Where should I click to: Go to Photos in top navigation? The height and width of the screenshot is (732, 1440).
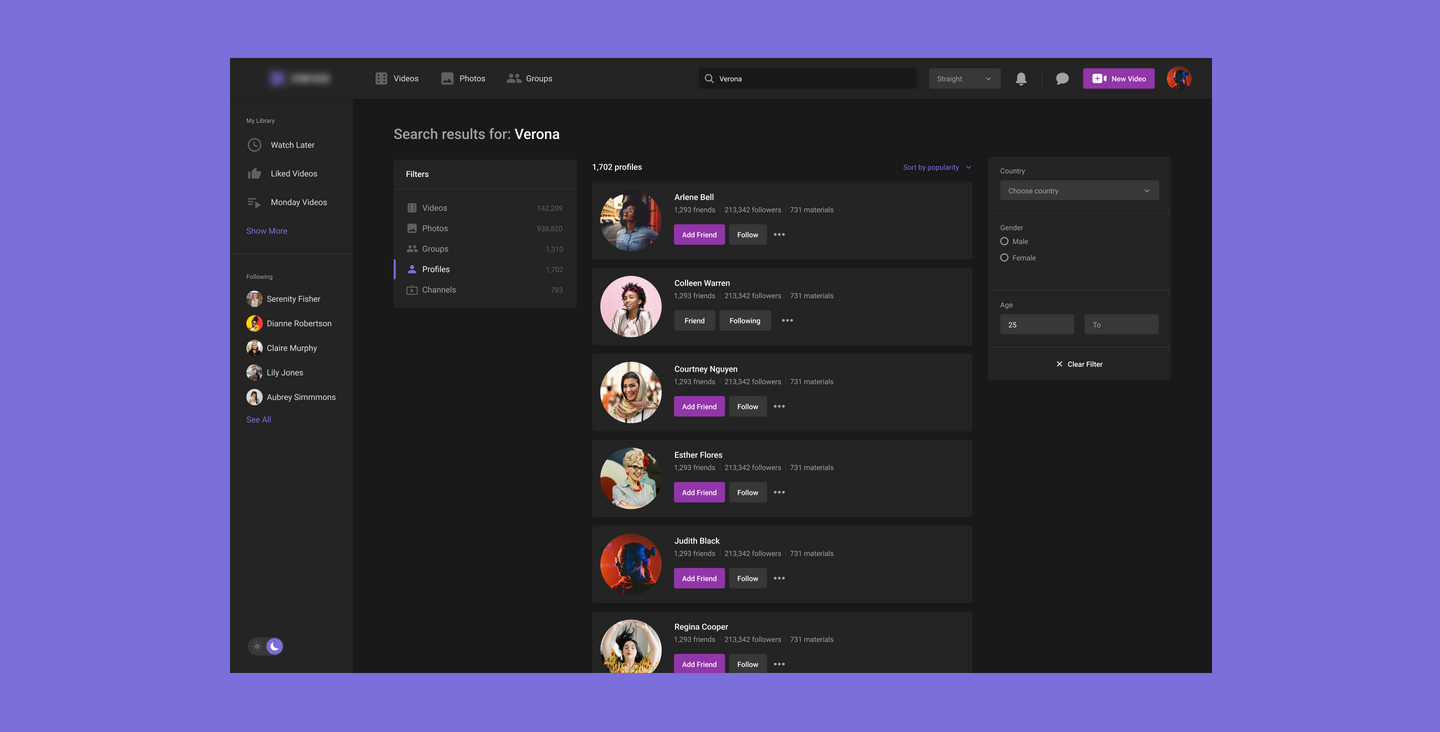[x=463, y=79]
